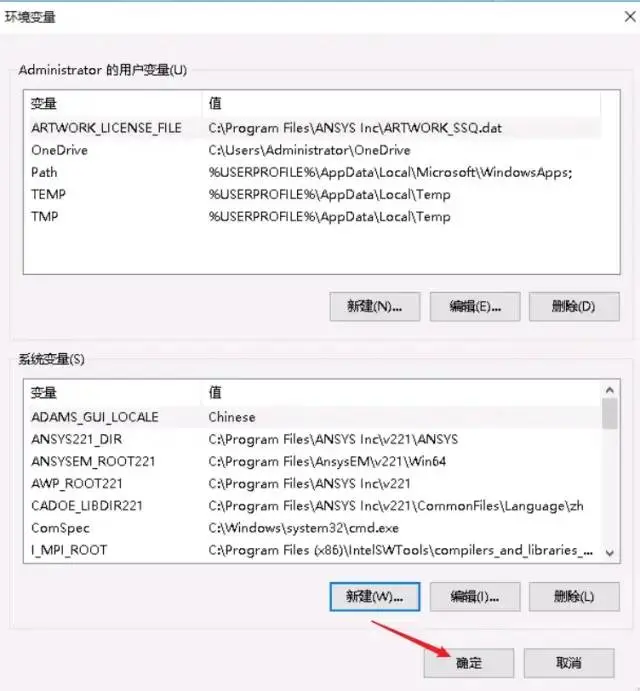Select the ARTWORK_LICENSE_FILE user variable
Screen dimensions: 640x691
point(313,128)
